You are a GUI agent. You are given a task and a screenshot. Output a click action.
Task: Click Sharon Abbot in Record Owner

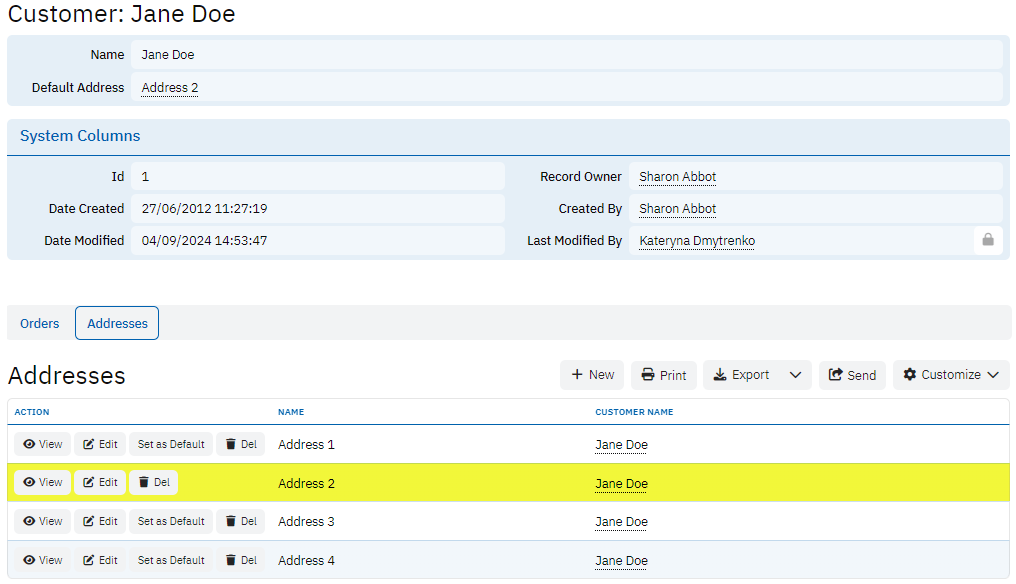(x=677, y=177)
